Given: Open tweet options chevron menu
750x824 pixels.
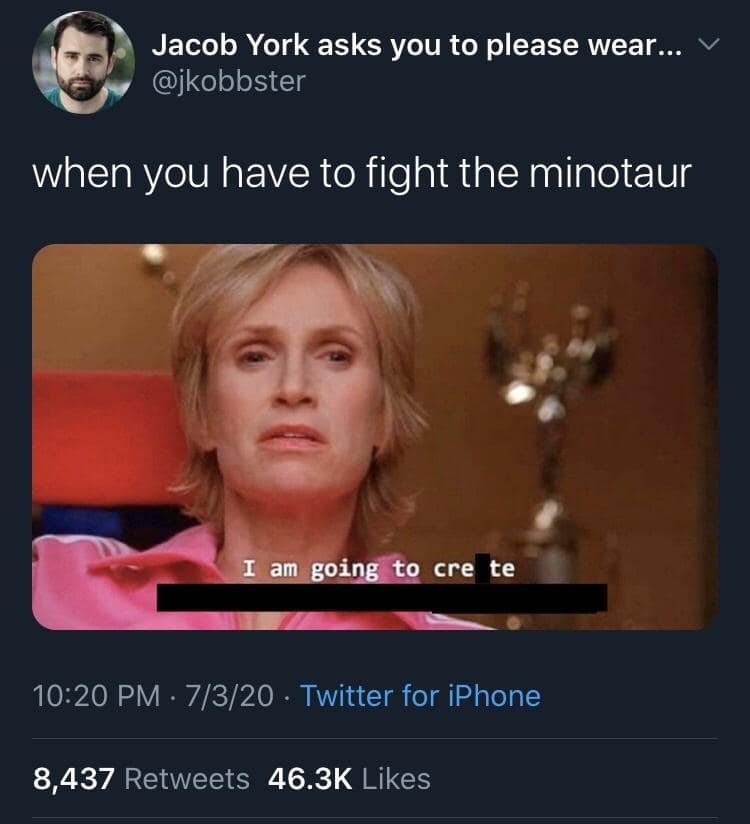Looking at the screenshot, I should tap(709, 45).
